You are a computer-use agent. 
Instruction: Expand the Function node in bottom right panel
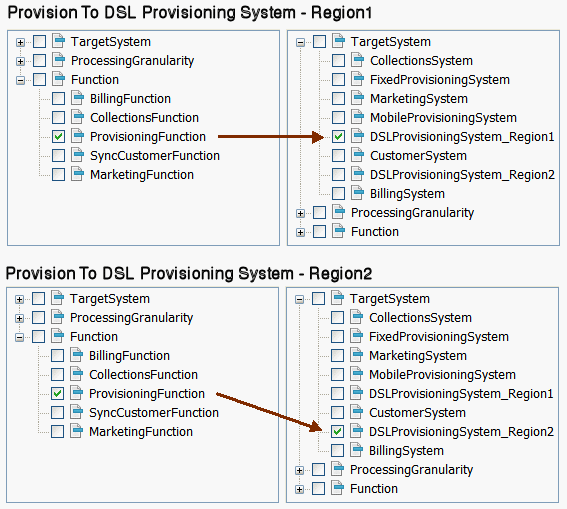pos(299,490)
